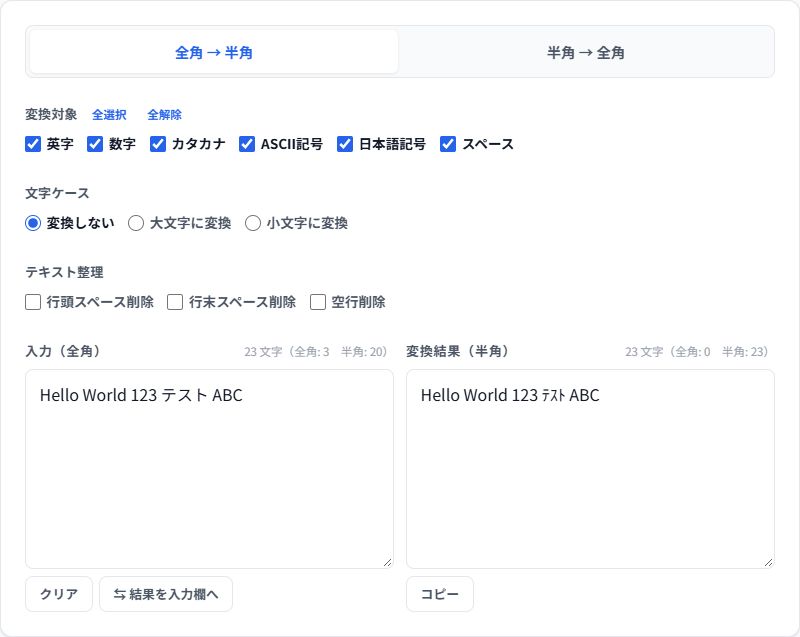Uncheck the 英字 checkbox
Screen dimensions: 800x637
point(33,144)
